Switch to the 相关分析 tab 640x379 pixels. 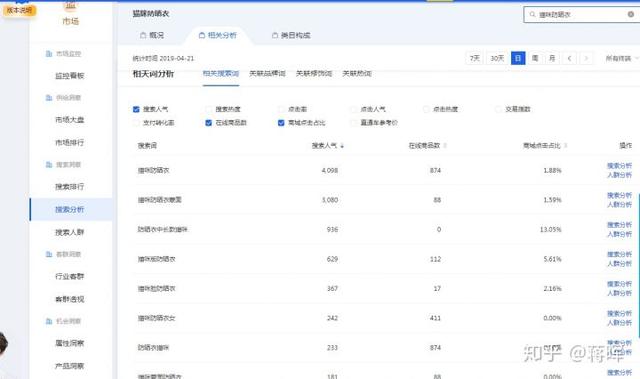(218, 35)
